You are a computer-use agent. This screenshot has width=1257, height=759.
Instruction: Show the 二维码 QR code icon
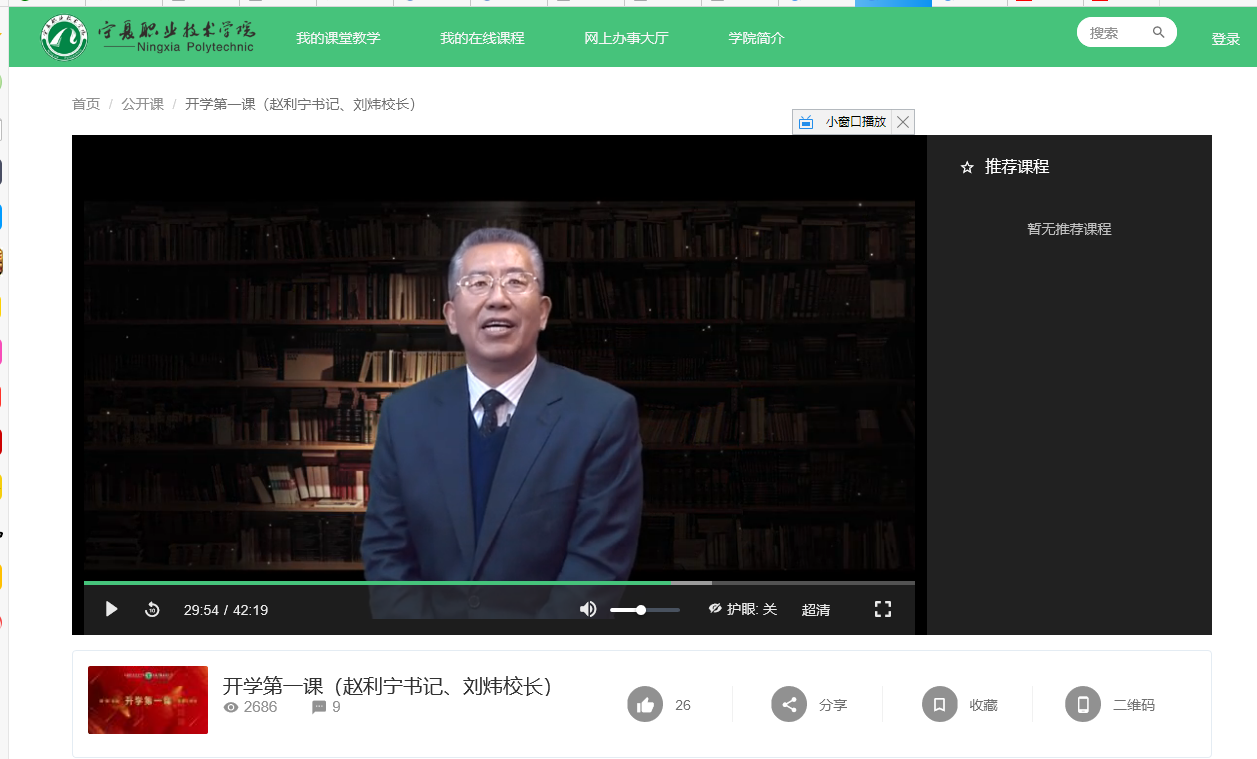pyautogui.click(x=1083, y=704)
